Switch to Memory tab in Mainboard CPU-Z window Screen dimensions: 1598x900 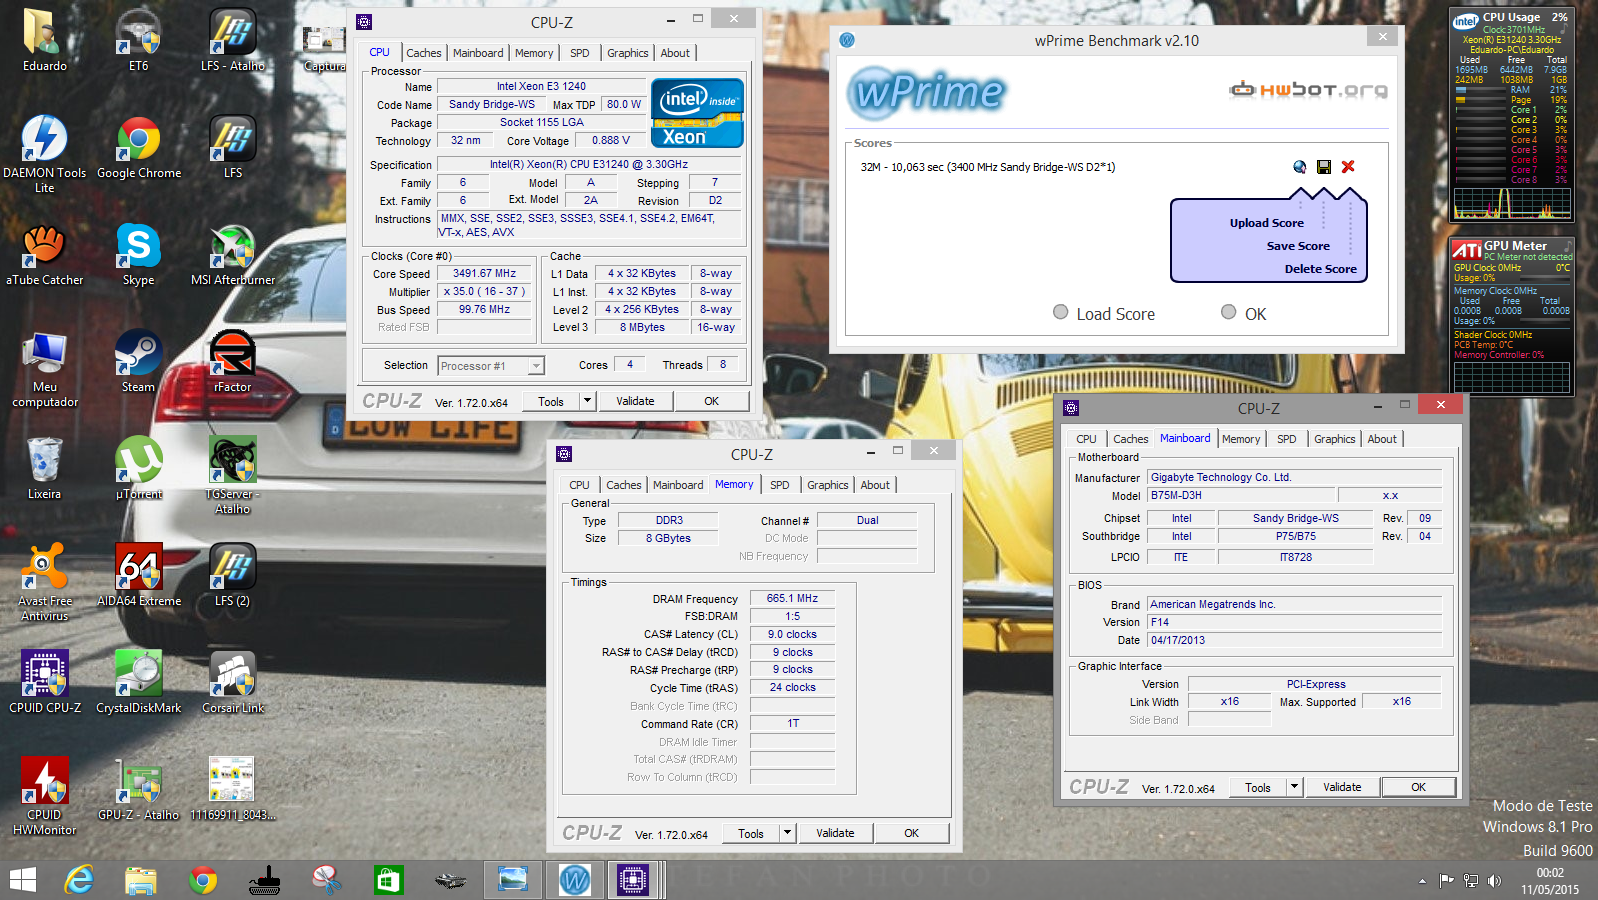tap(1241, 439)
